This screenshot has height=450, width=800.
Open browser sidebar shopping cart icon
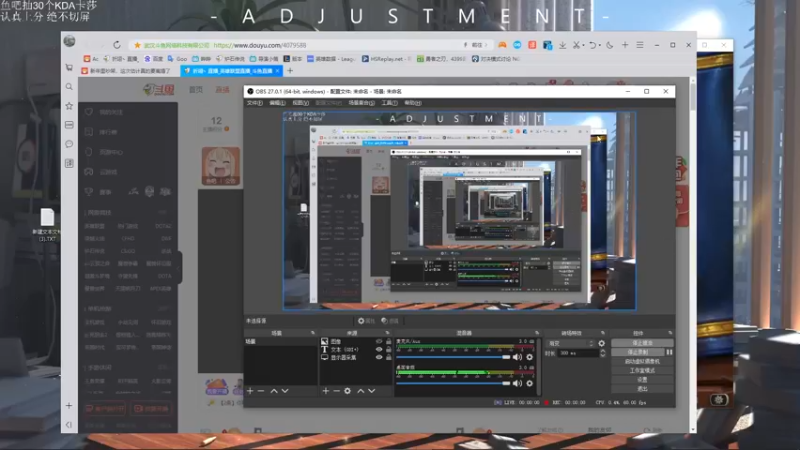click(69, 67)
